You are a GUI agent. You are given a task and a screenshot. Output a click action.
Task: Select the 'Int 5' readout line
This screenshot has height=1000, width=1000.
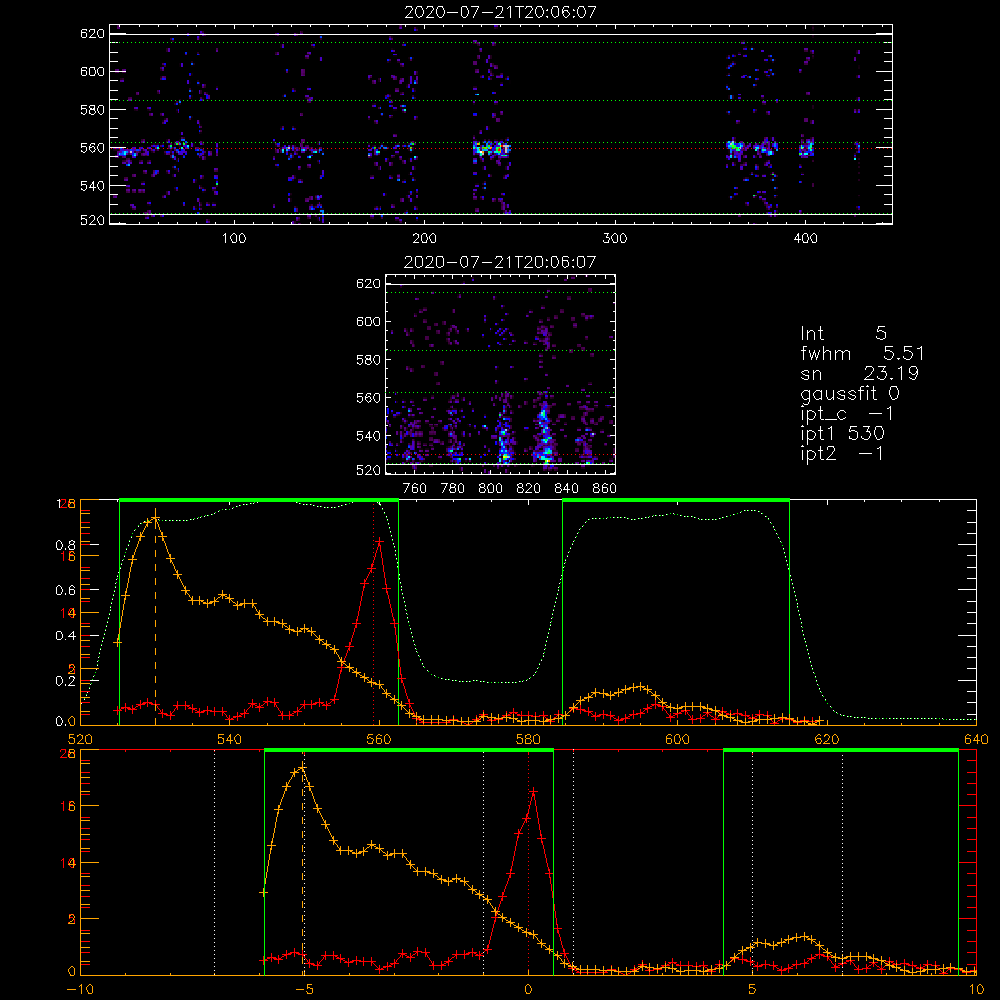[x=843, y=333]
